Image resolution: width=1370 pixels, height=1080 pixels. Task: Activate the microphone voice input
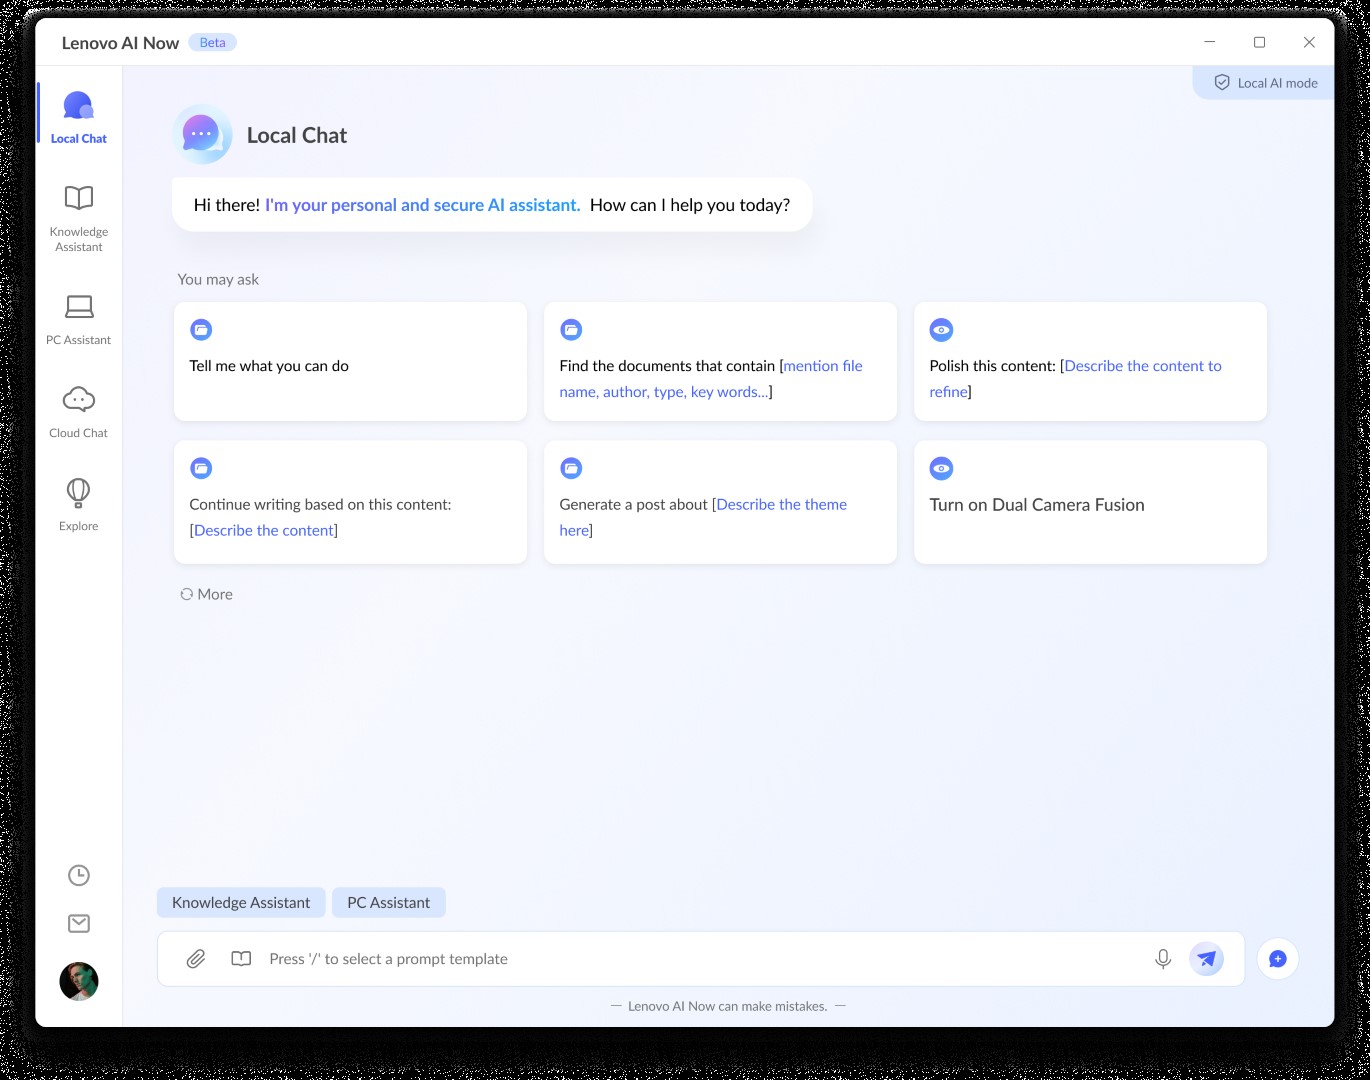click(1163, 959)
